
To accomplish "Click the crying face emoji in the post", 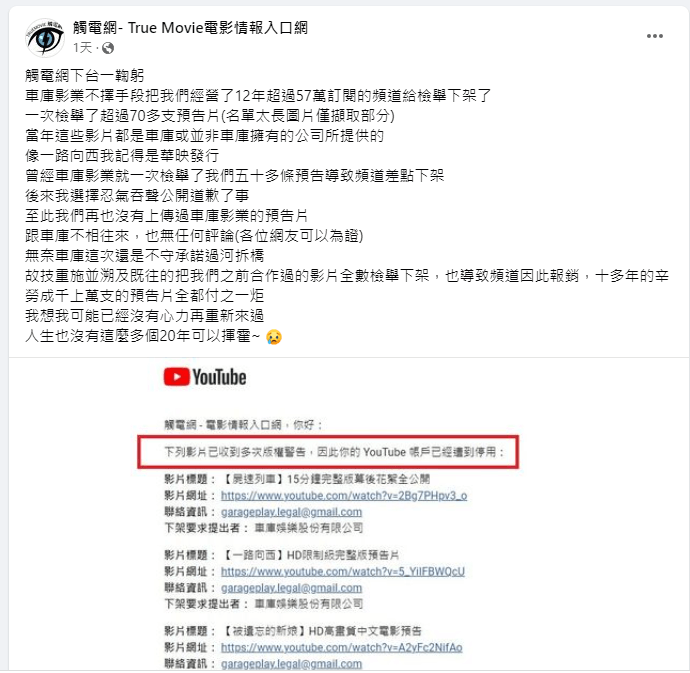I will coord(274,337).
